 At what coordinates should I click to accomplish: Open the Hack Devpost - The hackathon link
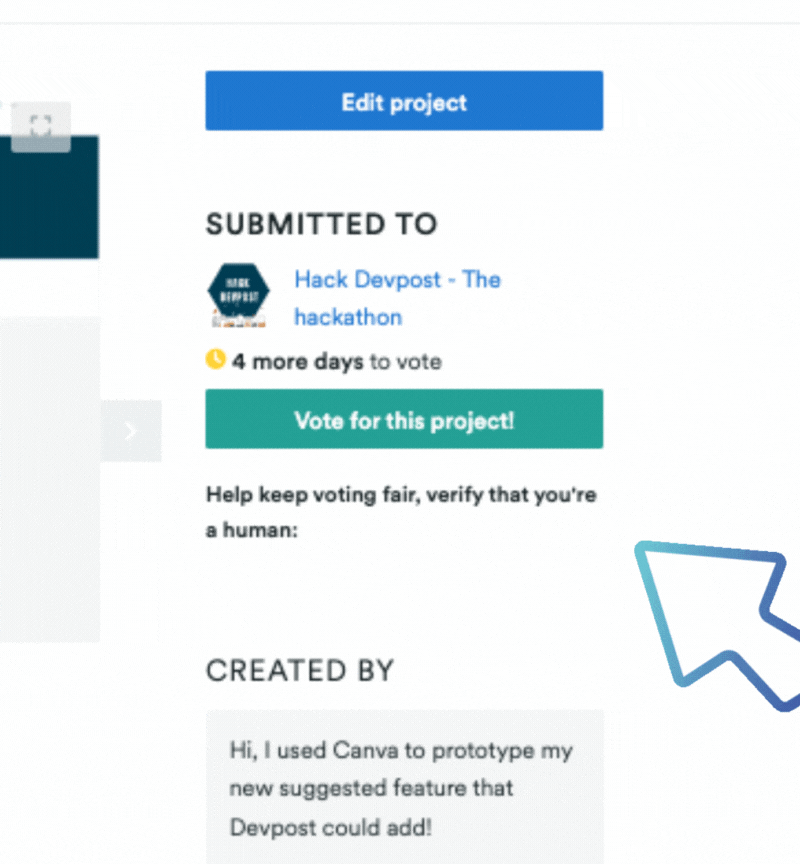tap(396, 280)
